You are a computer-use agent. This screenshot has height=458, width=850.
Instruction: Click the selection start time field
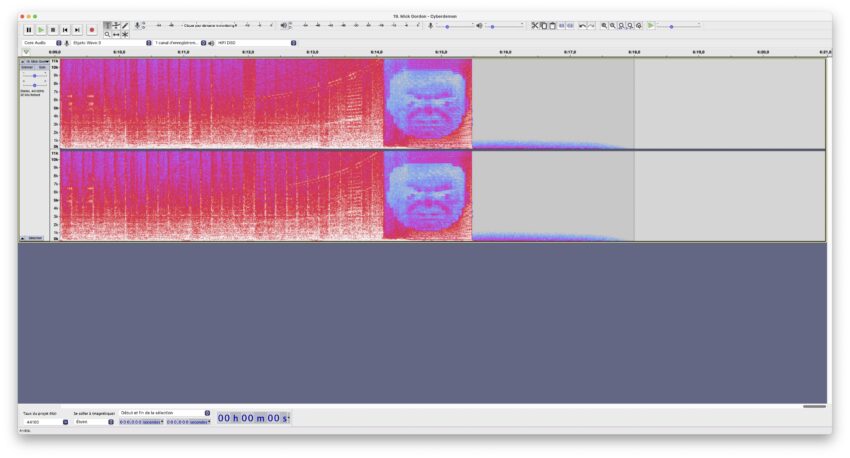(x=141, y=422)
